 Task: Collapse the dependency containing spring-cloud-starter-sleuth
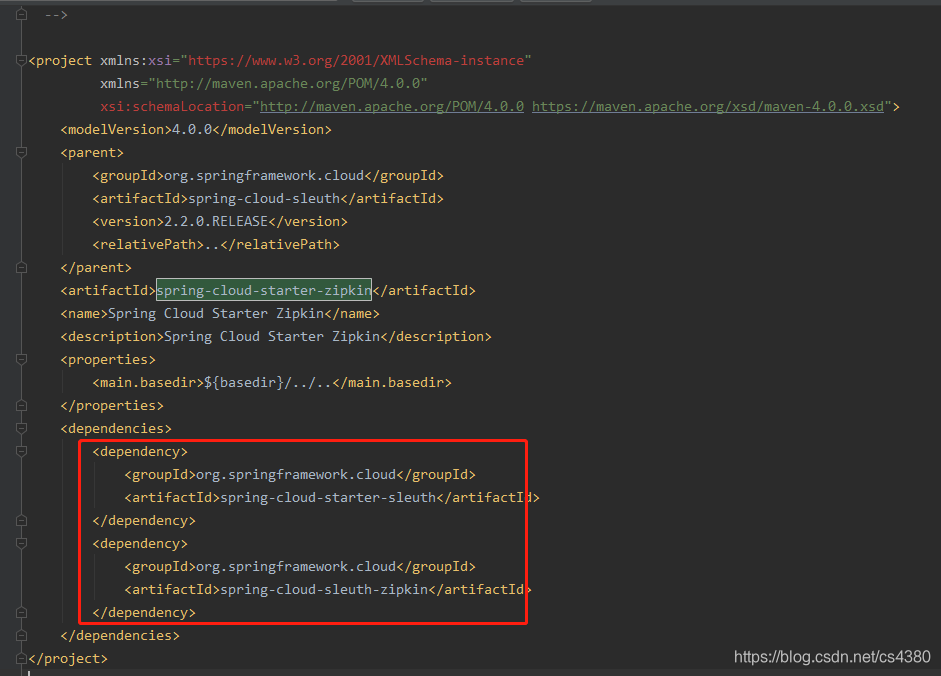click(22, 451)
